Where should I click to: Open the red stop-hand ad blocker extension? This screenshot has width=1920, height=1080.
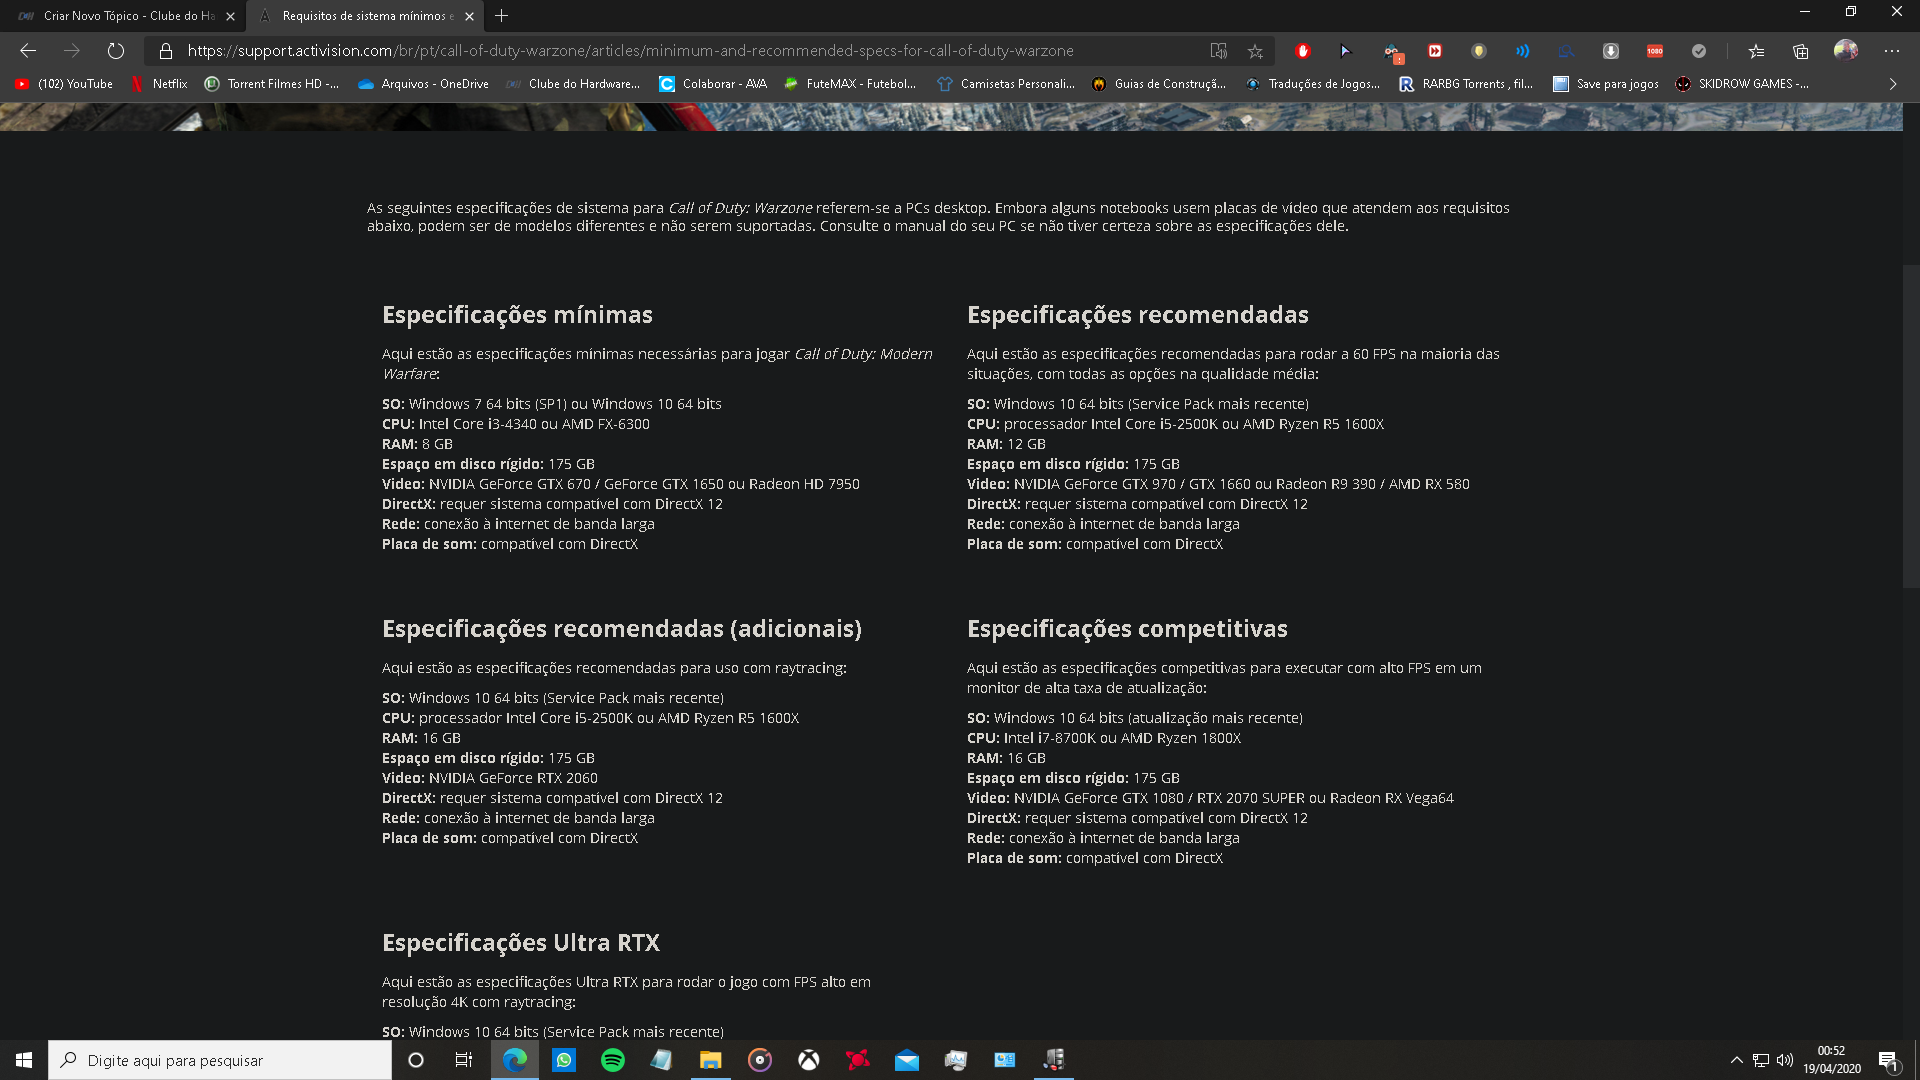pos(1303,51)
